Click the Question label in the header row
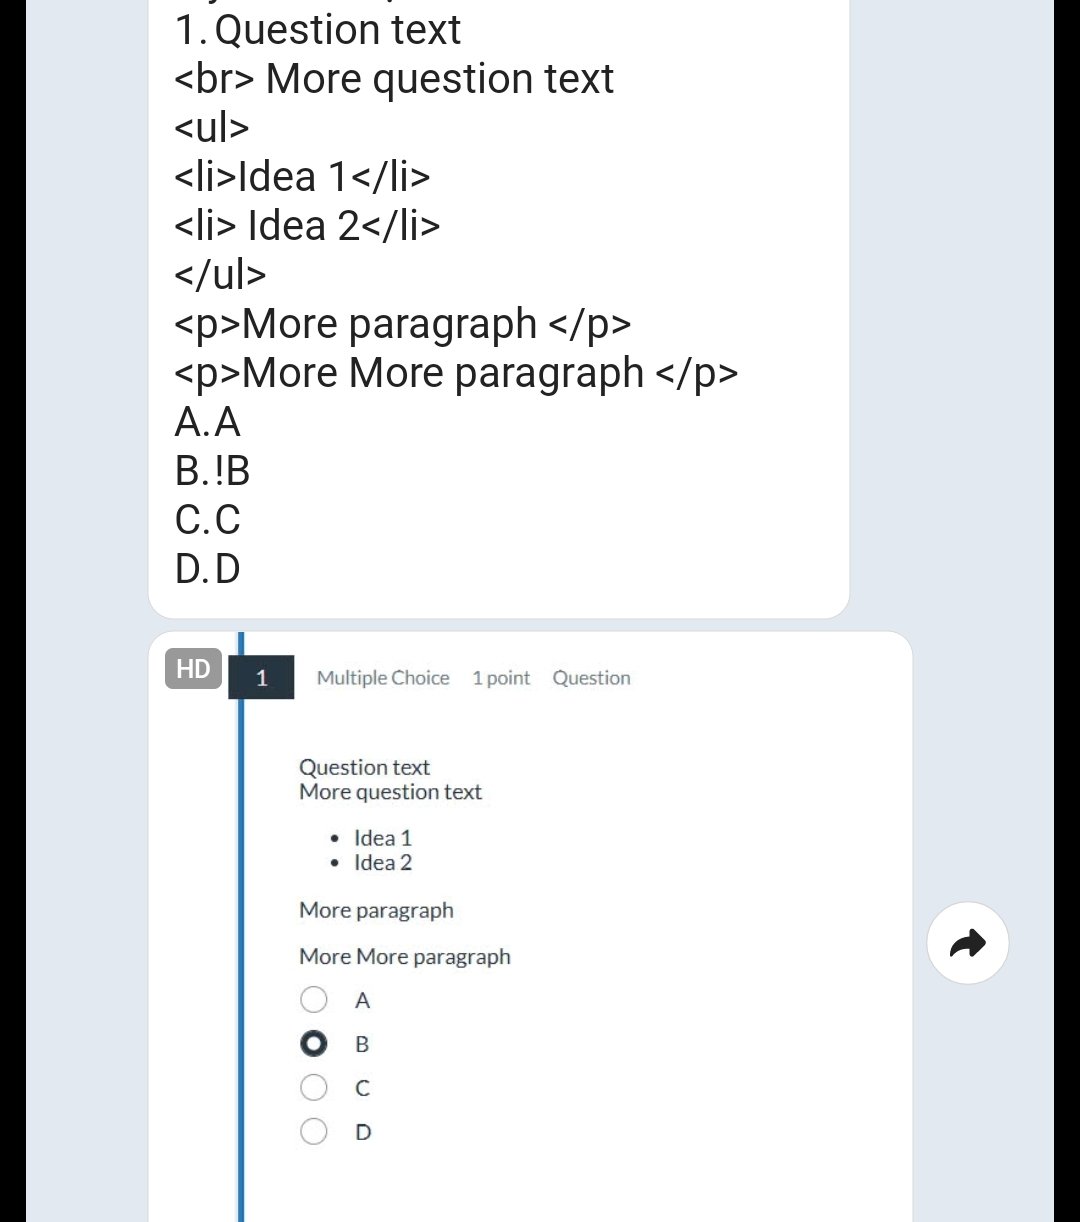 [591, 677]
